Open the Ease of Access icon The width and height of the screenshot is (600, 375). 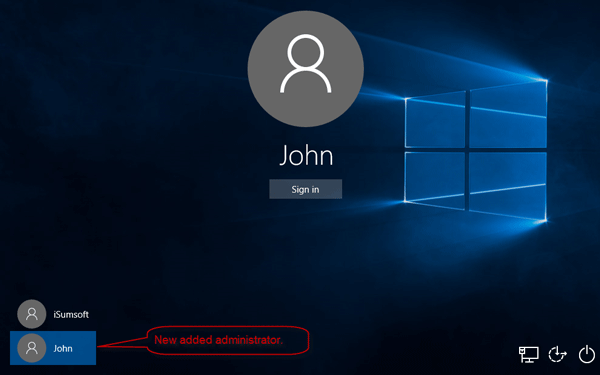click(x=557, y=354)
